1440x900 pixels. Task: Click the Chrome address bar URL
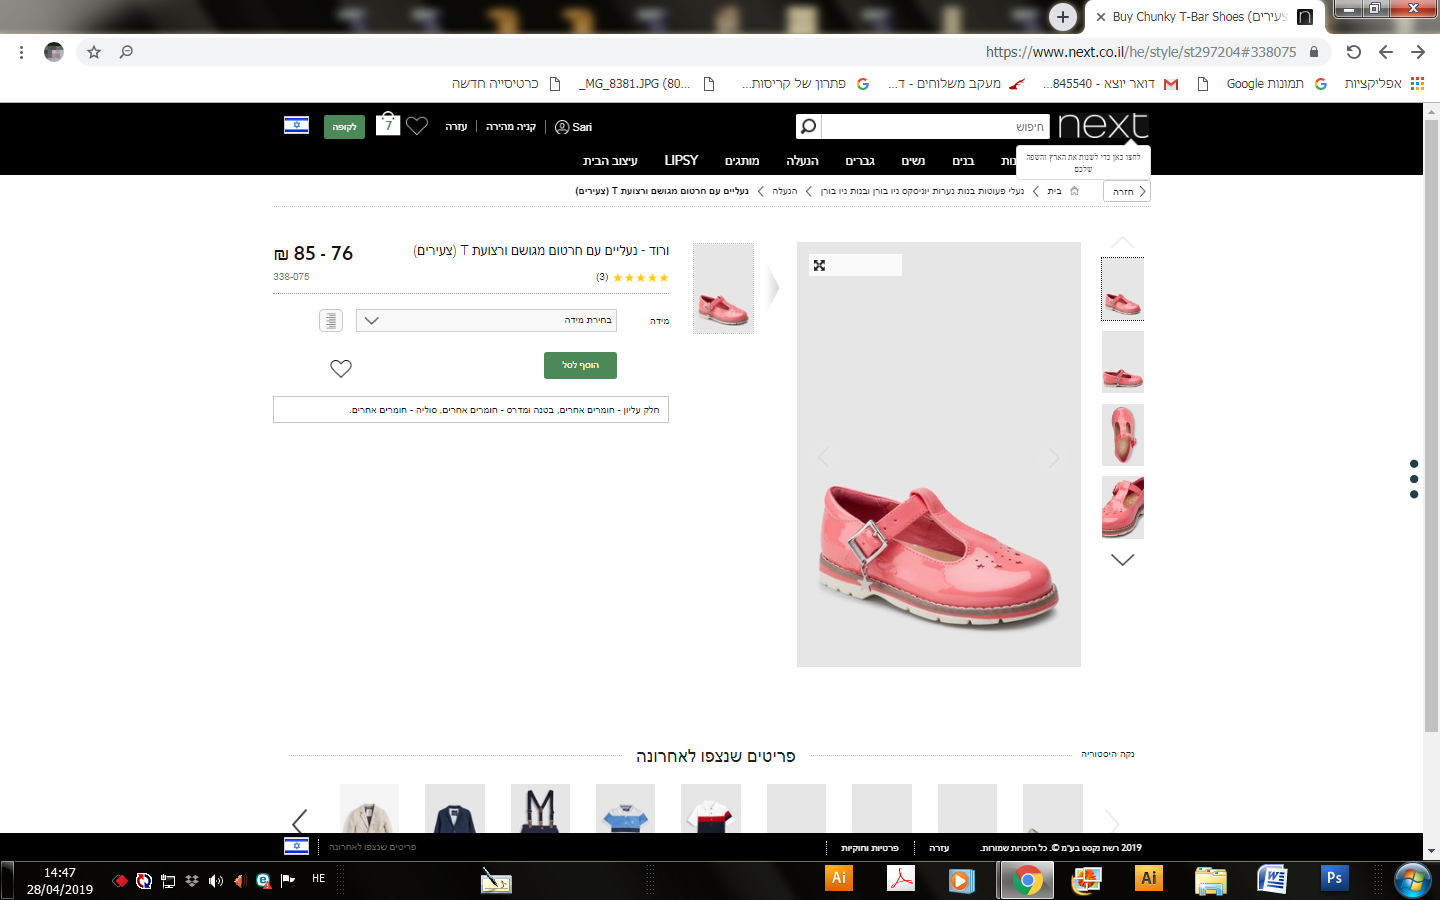pyautogui.click(x=1141, y=52)
